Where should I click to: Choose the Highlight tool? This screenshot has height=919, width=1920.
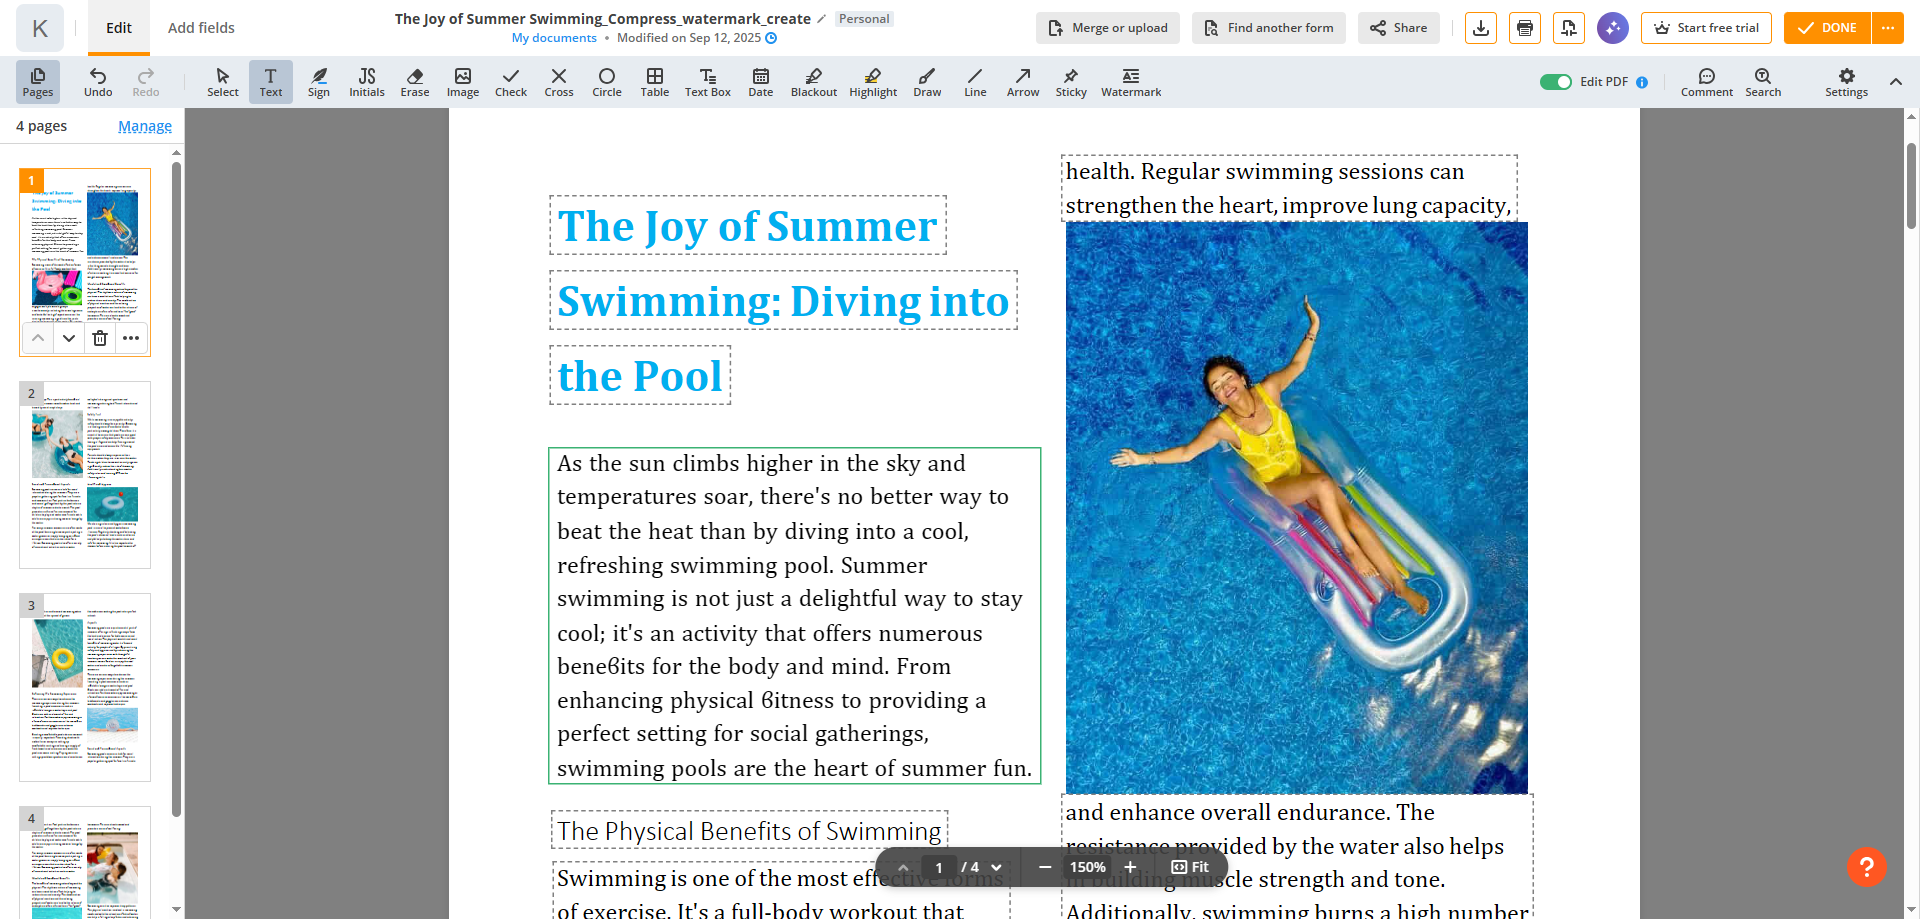[x=872, y=82]
